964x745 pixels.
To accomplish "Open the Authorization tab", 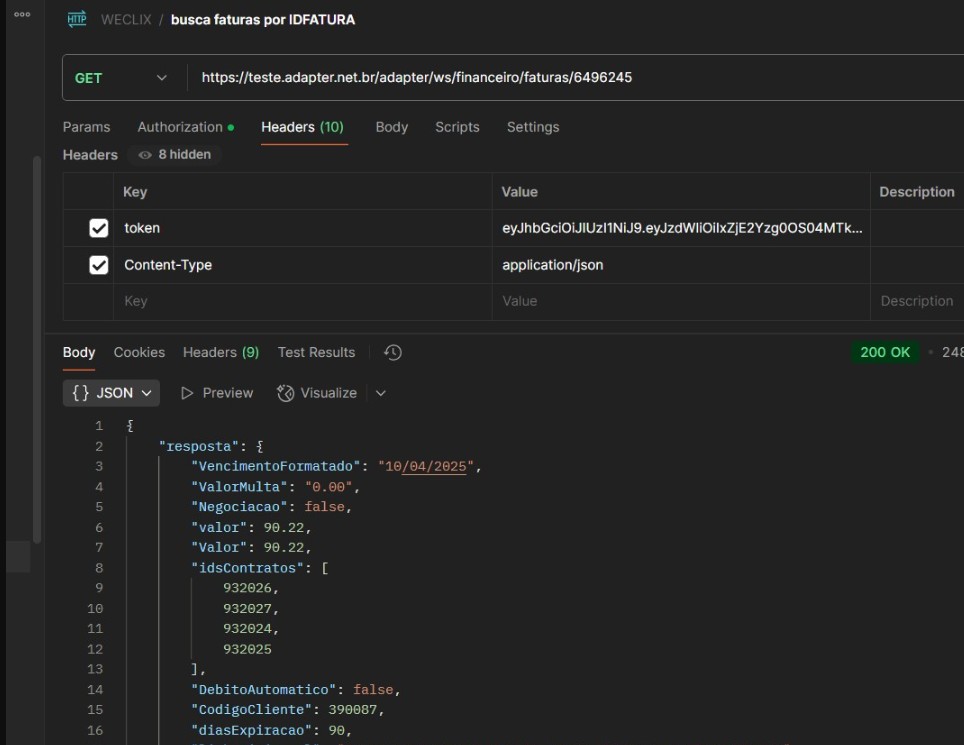I will point(180,127).
